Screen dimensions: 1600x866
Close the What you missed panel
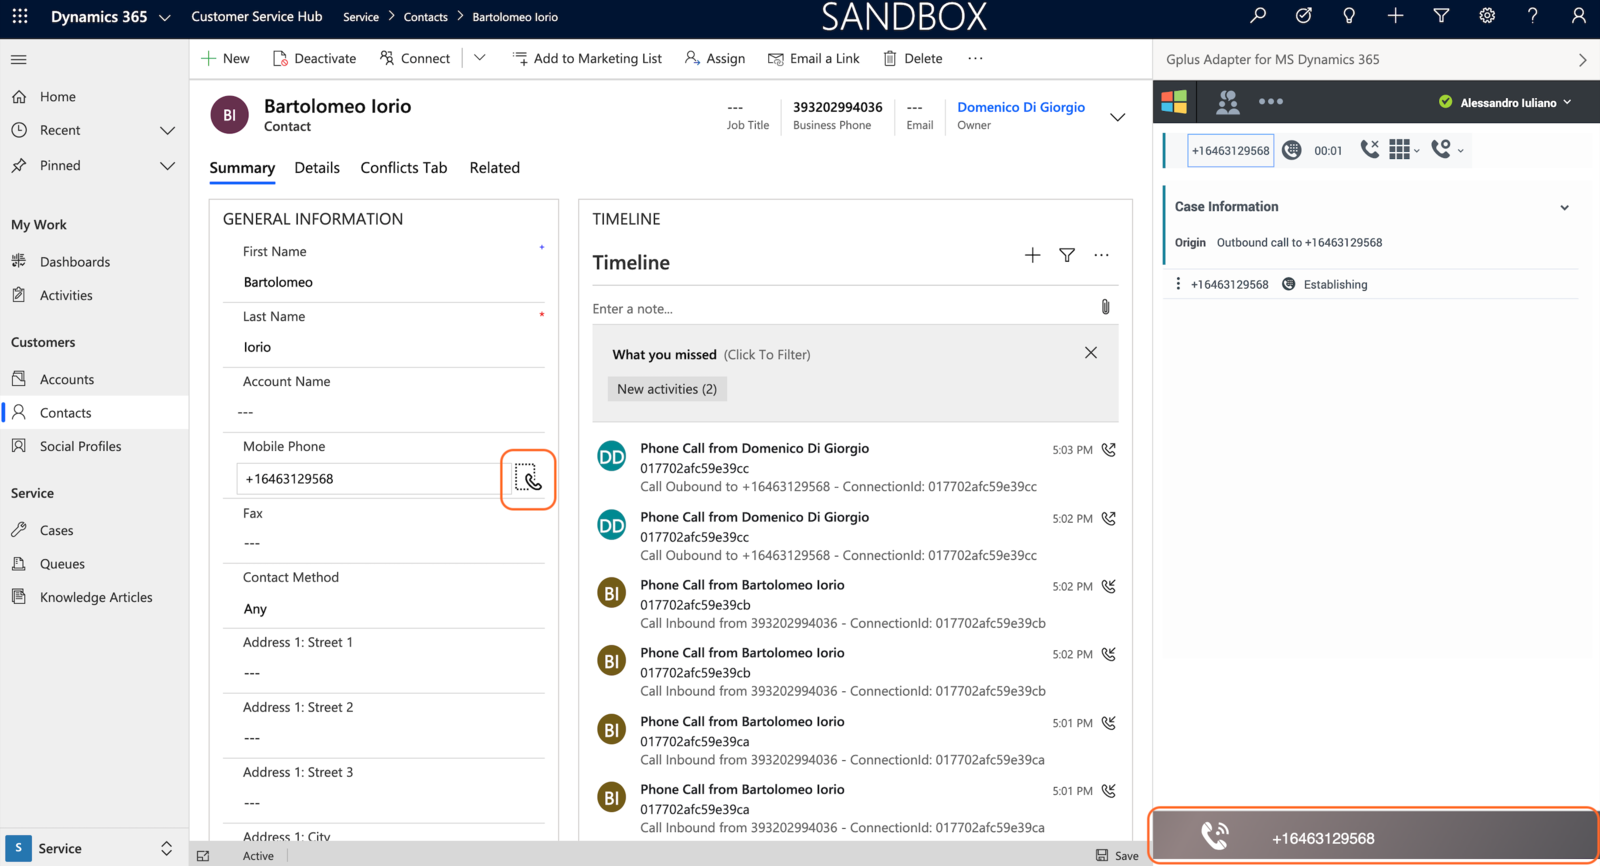[x=1091, y=353]
